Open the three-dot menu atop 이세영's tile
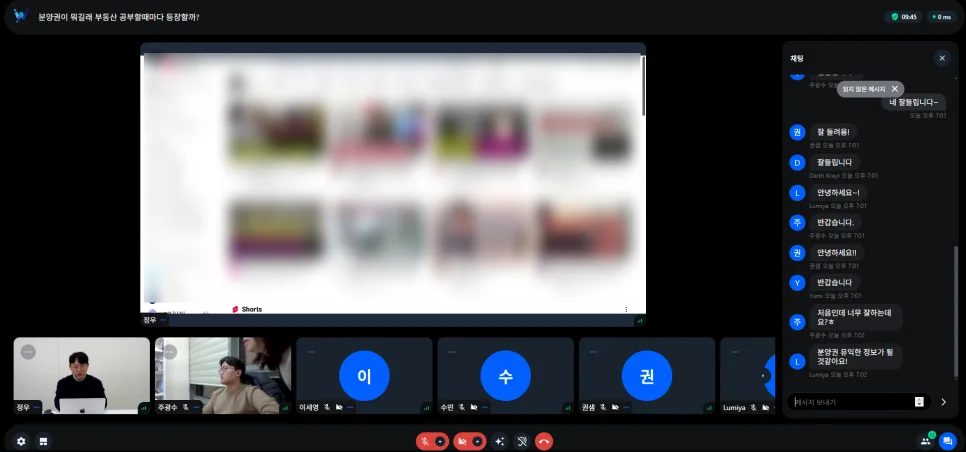The image size is (966, 452). [x=311, y=352]
